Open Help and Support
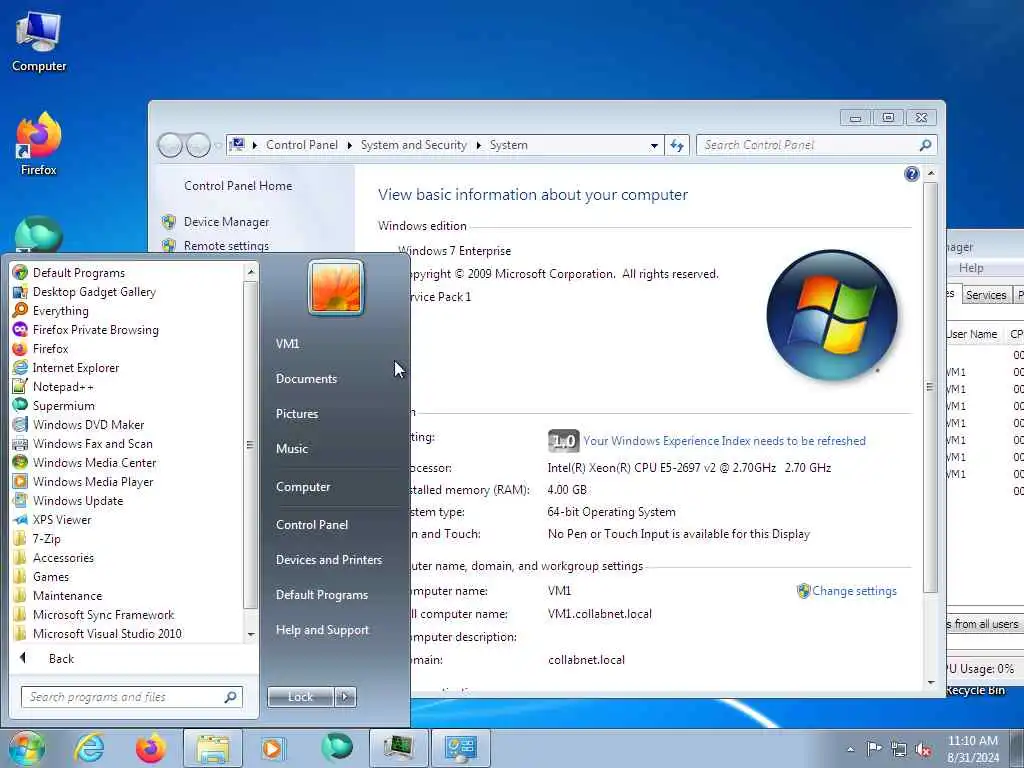Image resolution: width=1024 pixels, height=768 pixels. click(322, 630)
